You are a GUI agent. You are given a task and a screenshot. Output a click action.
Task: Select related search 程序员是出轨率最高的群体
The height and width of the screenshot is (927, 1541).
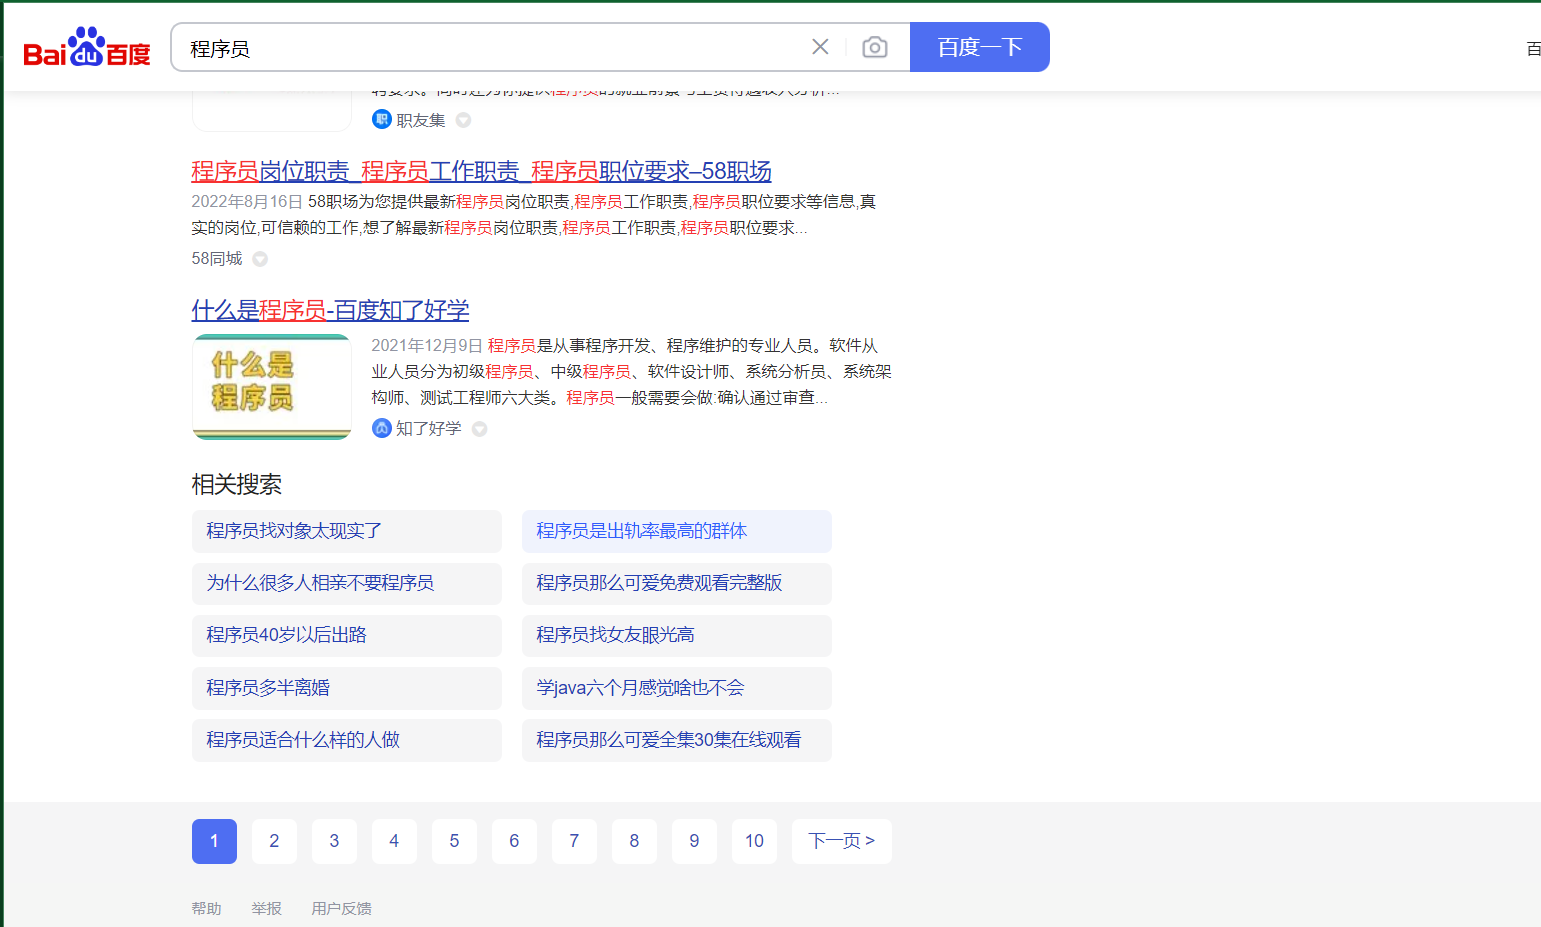[x=677, y=531]
